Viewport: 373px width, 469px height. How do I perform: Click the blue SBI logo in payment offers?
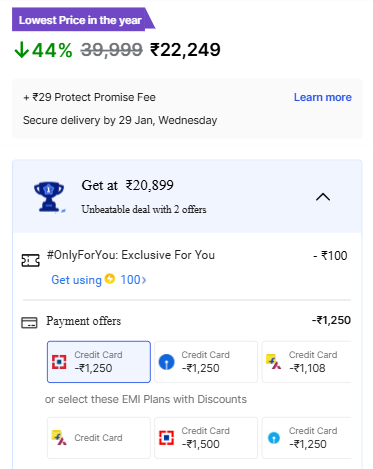tap(166, 362)
